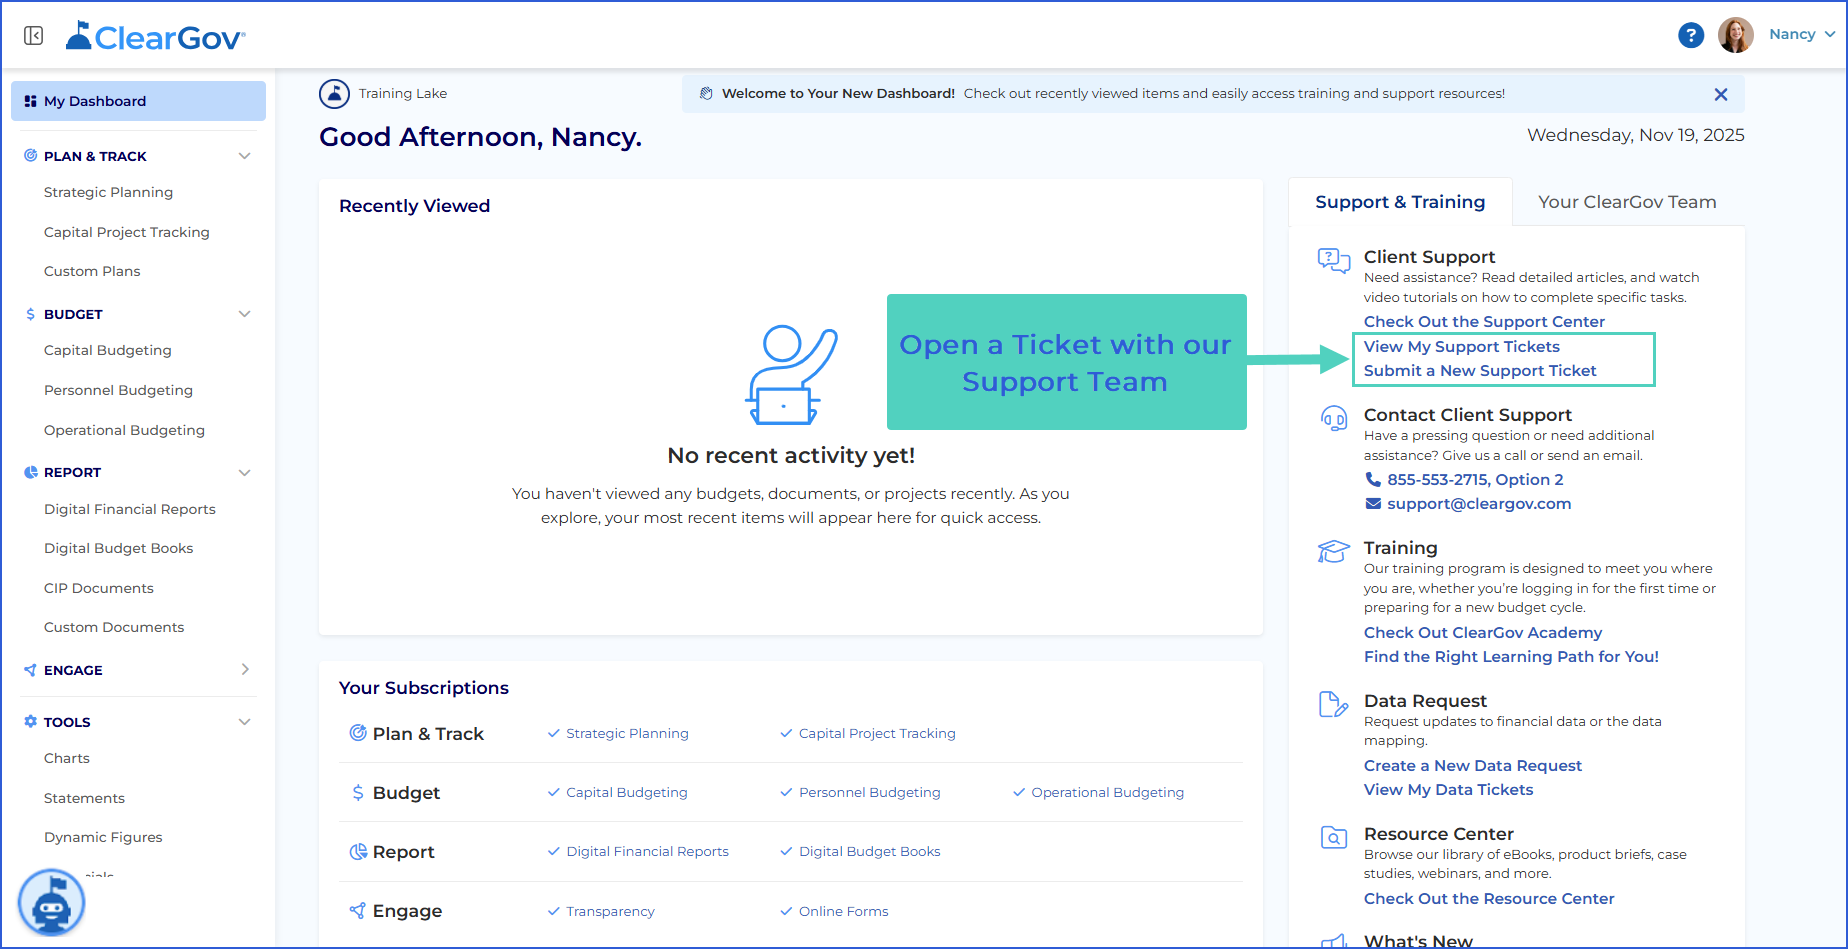Open Personnel Budgeting subscription link
1848x949 pixels.
tap(870, 792)
